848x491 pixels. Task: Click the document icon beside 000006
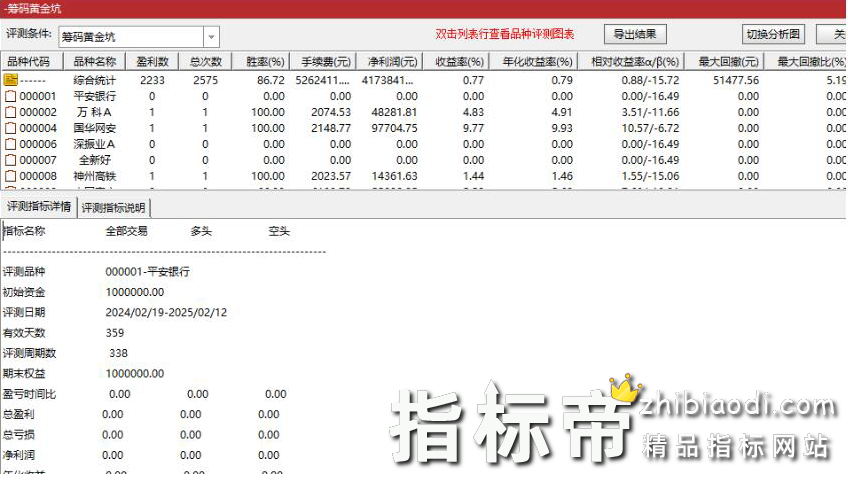11,144
